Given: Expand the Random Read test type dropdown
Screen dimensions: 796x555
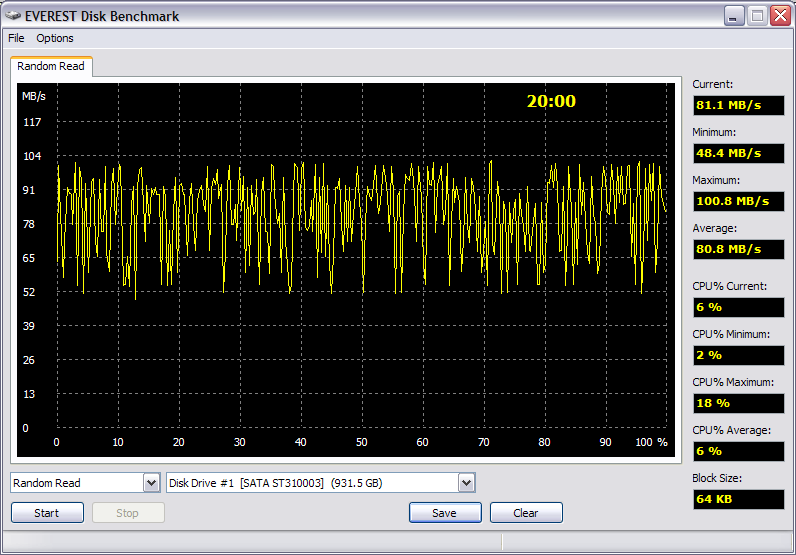Looking at the screenshot, I should coord(151,484).
